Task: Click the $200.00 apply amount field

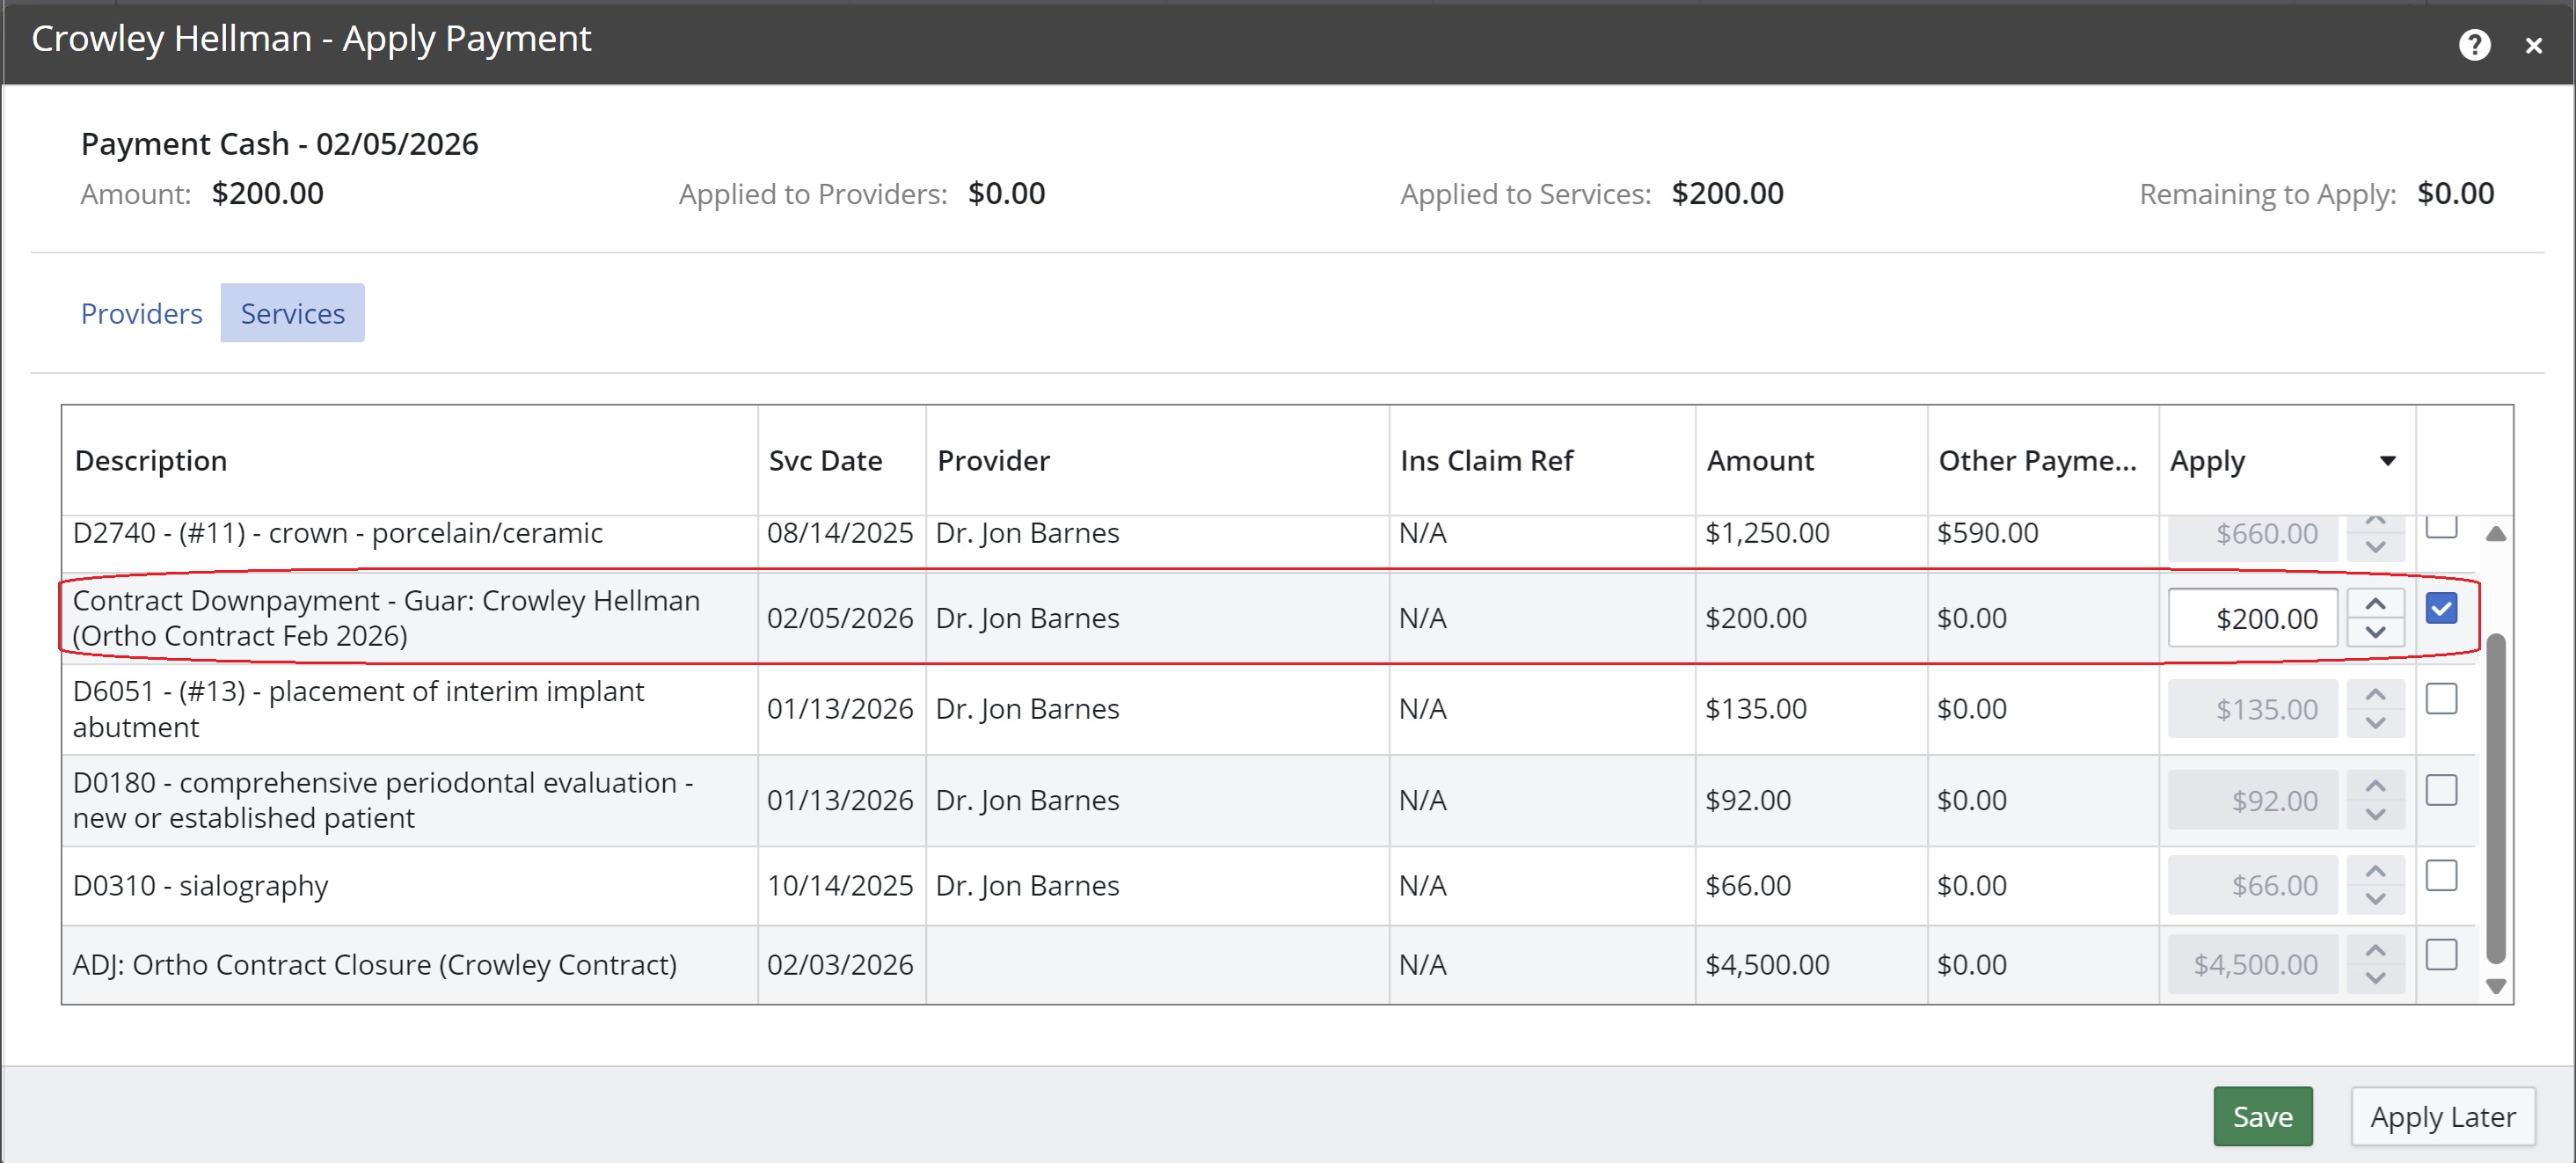Action: [2252, 618]
